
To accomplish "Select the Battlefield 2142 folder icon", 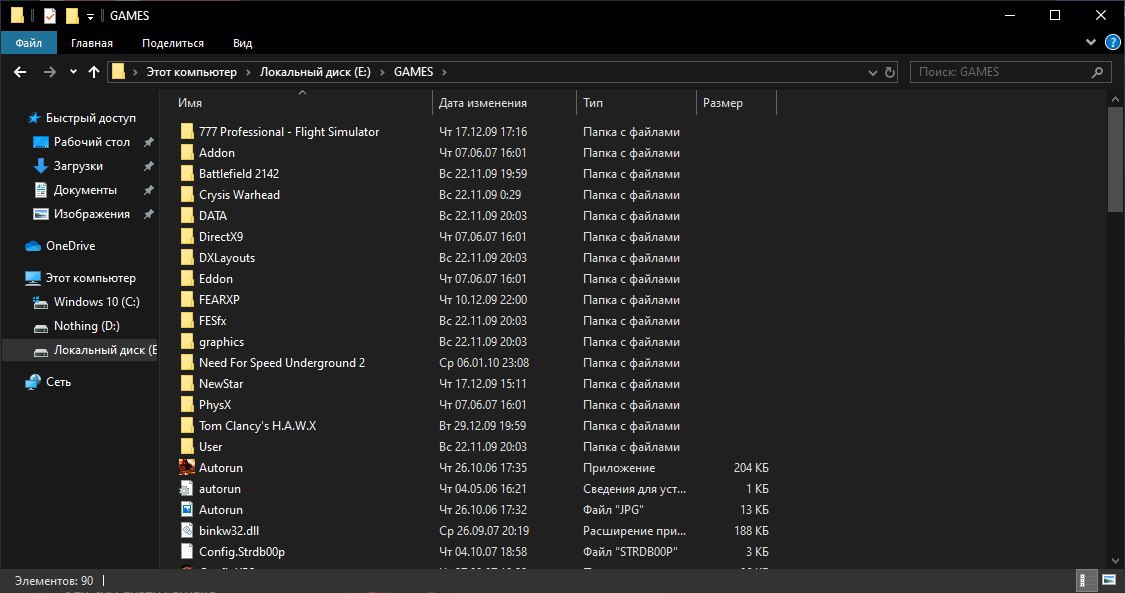I will coord(187,174).
